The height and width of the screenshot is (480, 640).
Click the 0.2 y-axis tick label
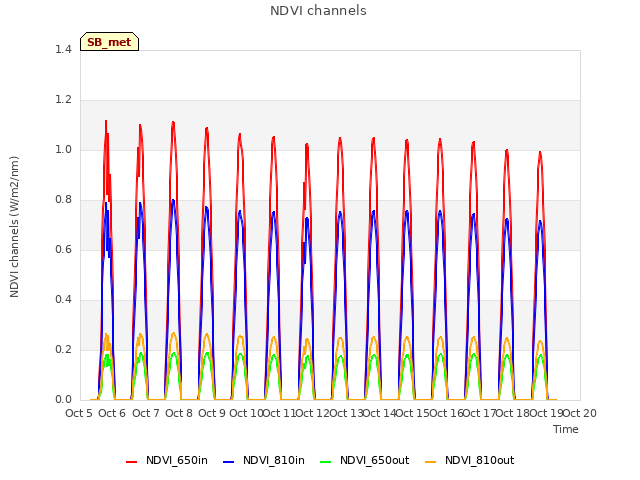(63, 349)
